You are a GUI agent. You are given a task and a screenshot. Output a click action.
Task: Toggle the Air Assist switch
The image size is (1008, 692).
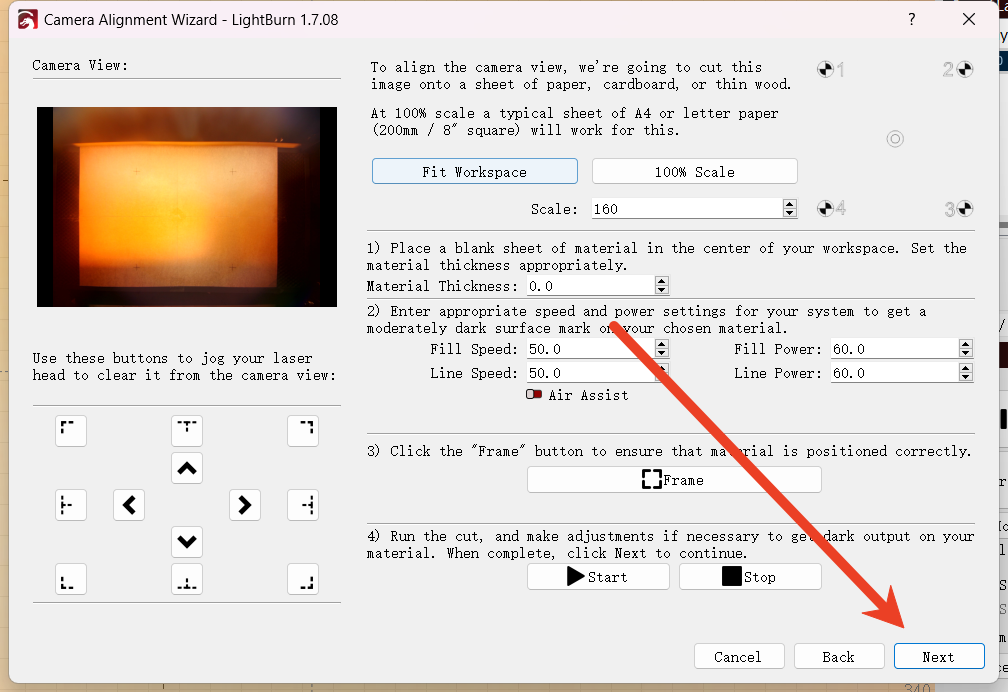click(534, 394)
